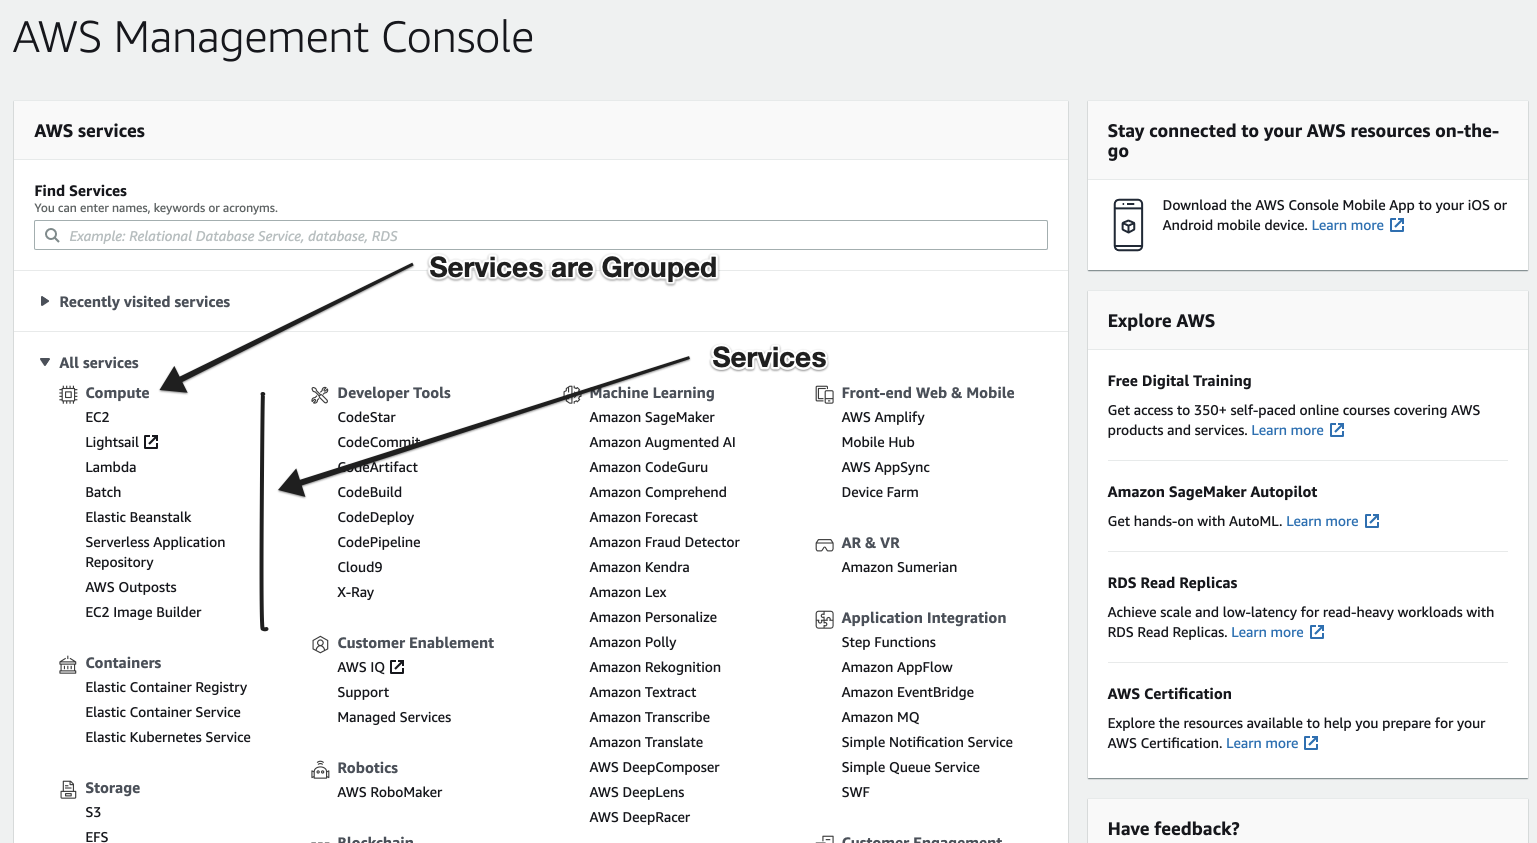
Task: Open the Lambda service
Action: pyautogui.click(x=111, y=467)
